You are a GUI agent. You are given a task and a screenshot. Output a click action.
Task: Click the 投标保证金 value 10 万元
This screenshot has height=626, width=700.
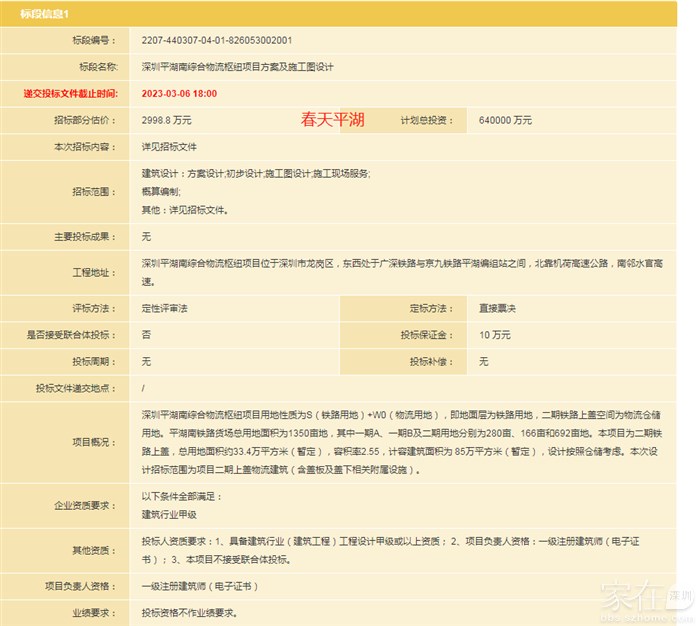point(495,334)
